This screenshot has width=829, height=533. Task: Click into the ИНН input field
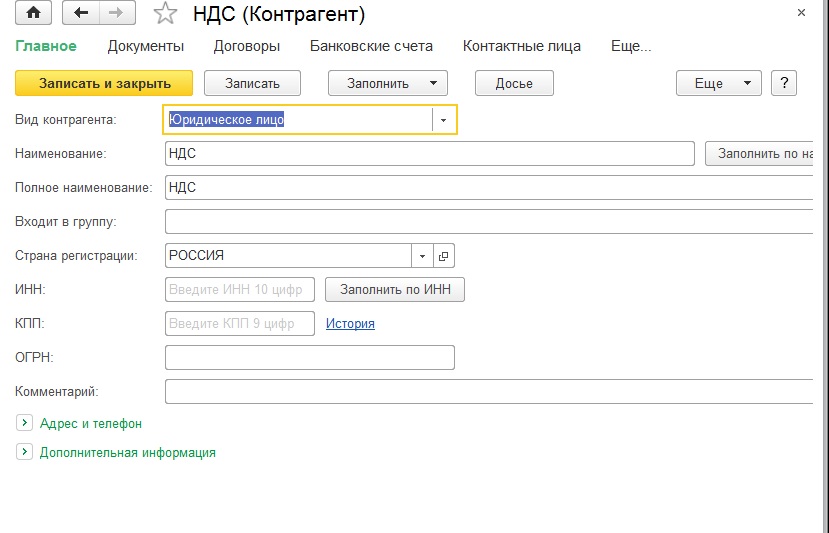pyautogui.click(x=239, y=290)
